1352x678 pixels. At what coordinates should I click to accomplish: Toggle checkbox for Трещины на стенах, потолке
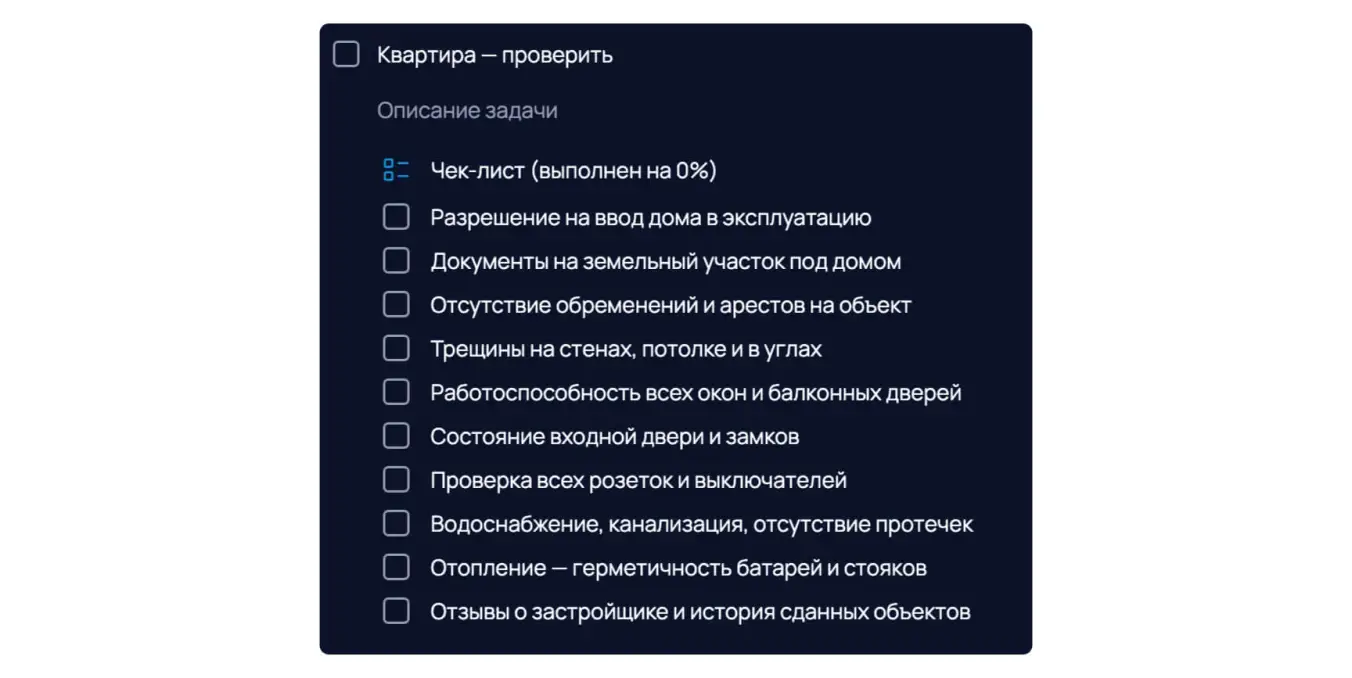[x=396, y=349]
